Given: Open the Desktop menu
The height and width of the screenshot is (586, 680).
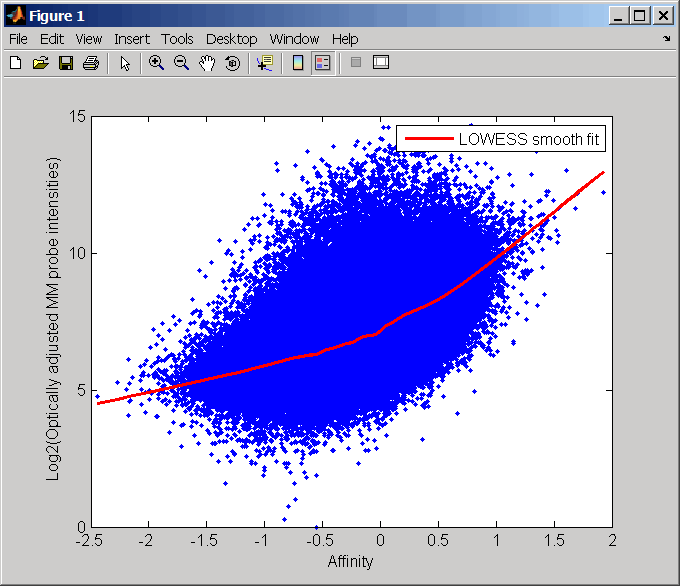Looking at the screenshot, I should click(232, 39).
